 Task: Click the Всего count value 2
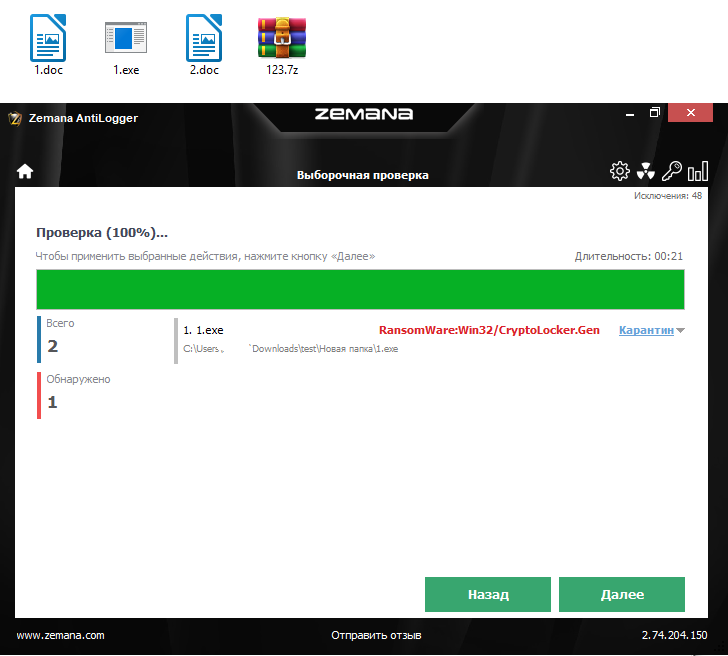(52, 346)
